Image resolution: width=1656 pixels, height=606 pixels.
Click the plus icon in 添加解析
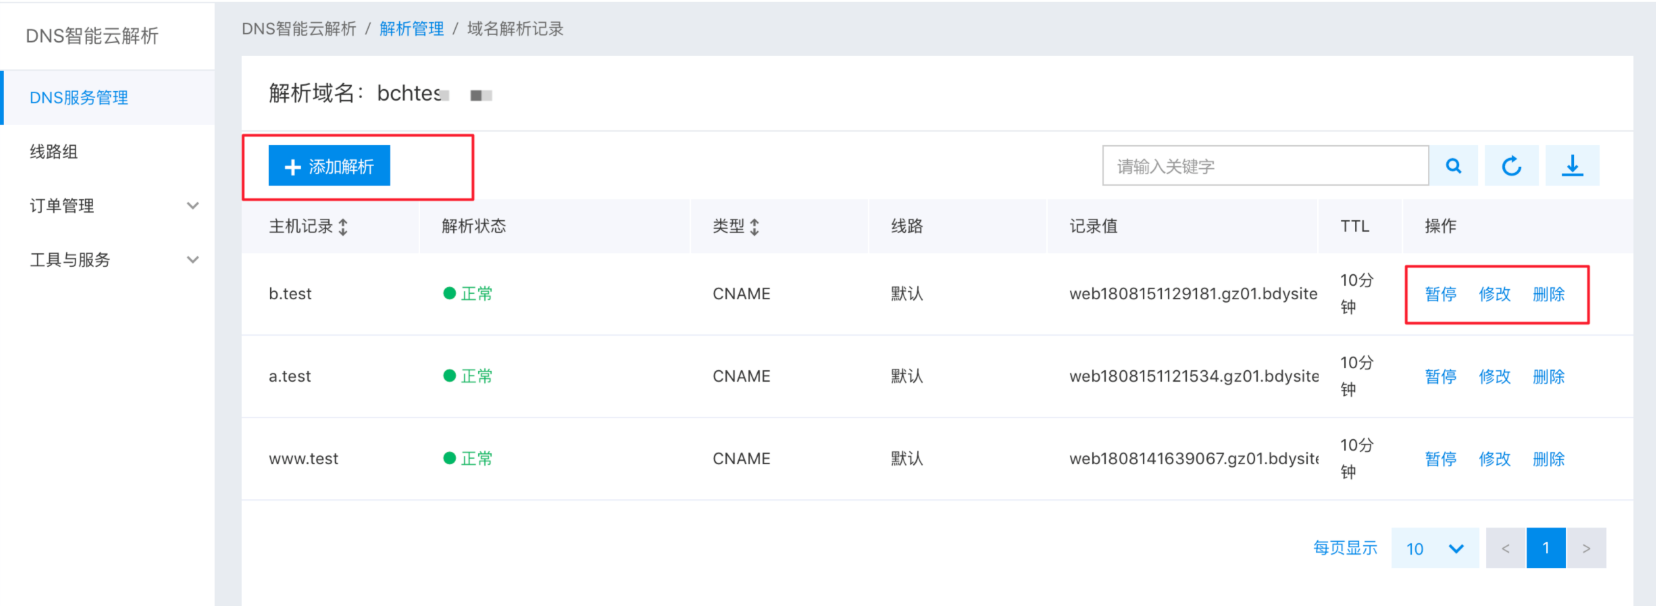[x=293, y=167]
